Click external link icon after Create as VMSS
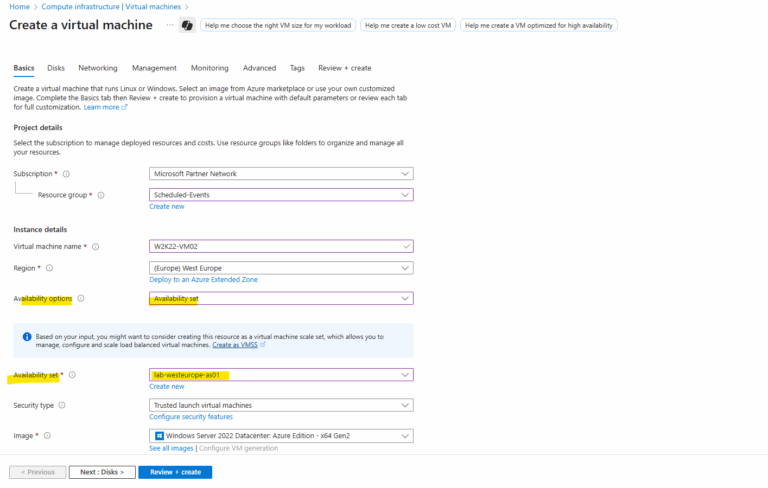This screenshot has width=768, height=488. [x=263, y=345]
